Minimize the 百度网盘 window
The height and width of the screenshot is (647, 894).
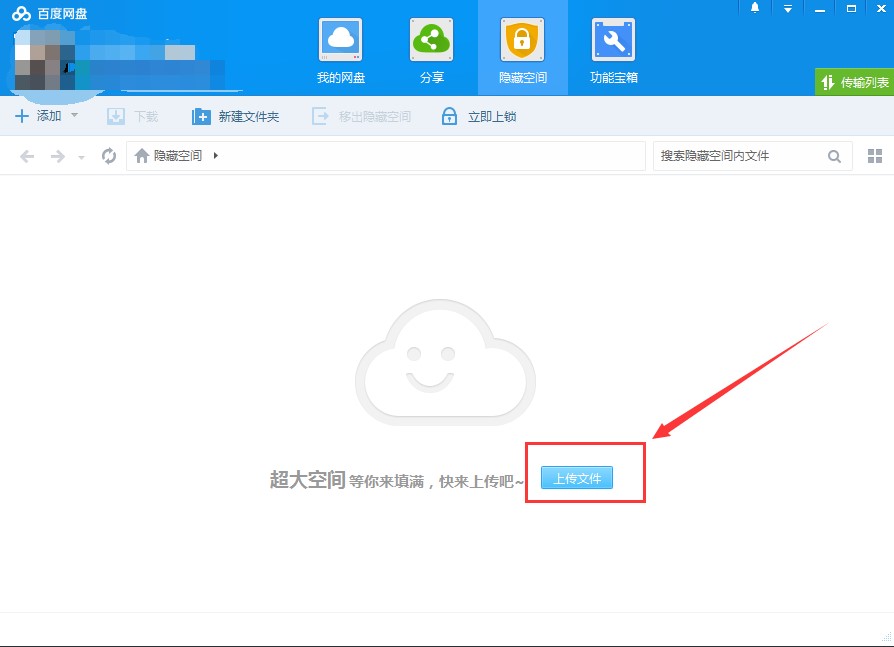(820, 9)
